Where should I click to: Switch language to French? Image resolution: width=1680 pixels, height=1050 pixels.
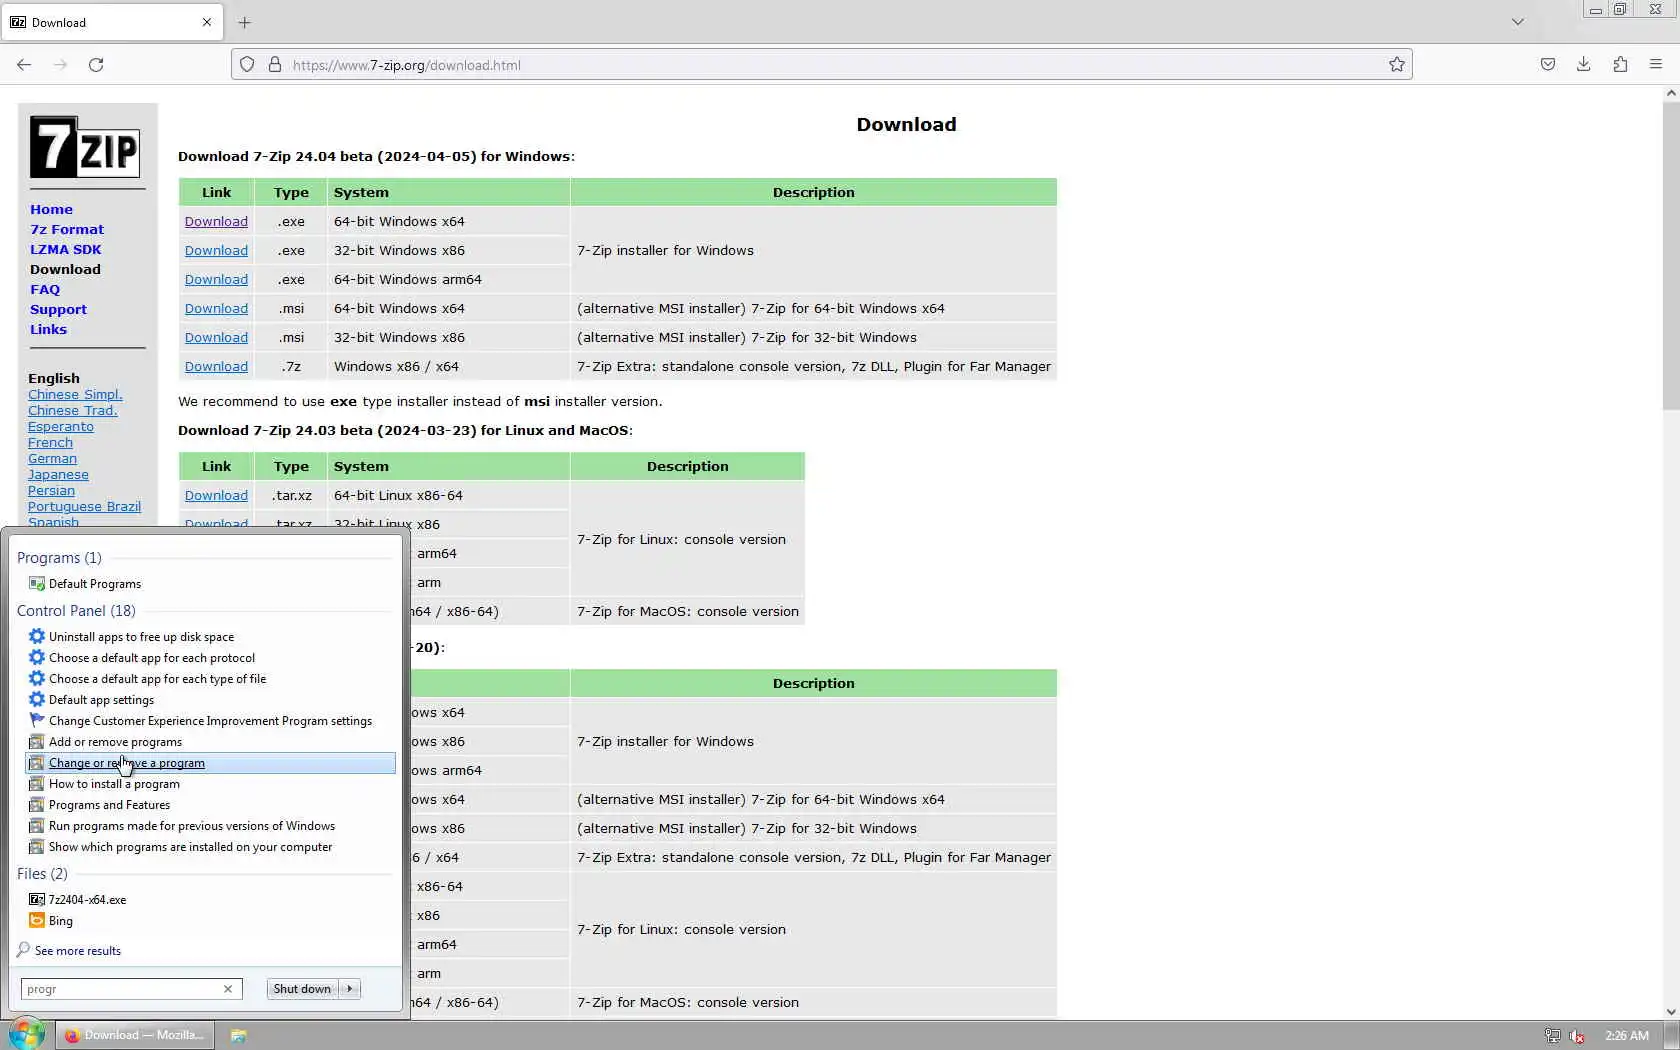coord(50,443)
